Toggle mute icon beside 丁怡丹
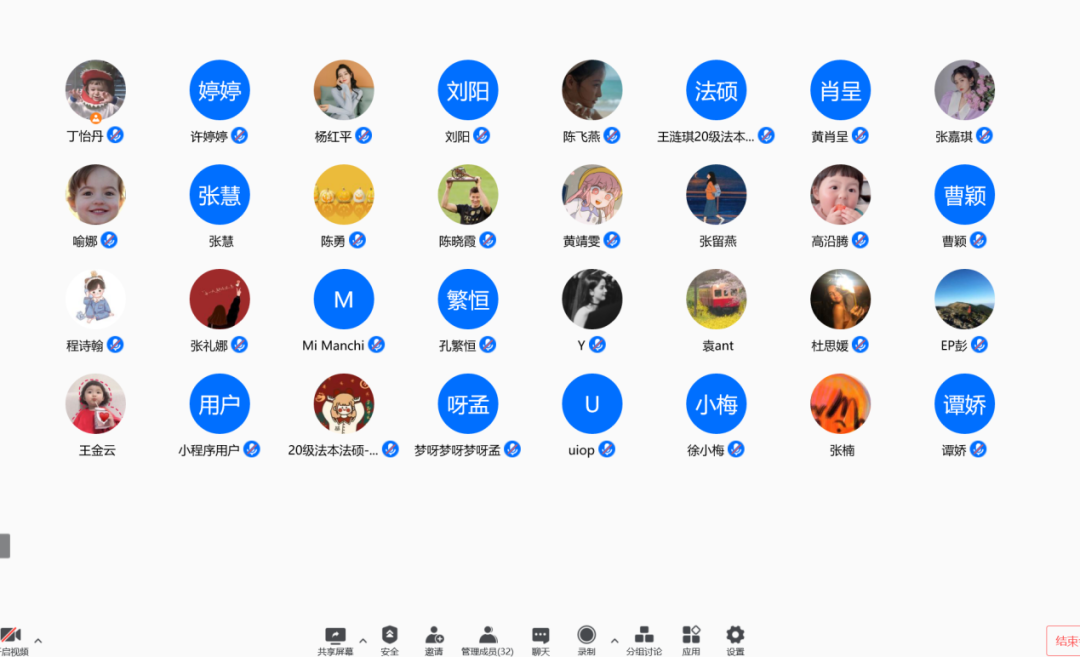 point(115,135)
